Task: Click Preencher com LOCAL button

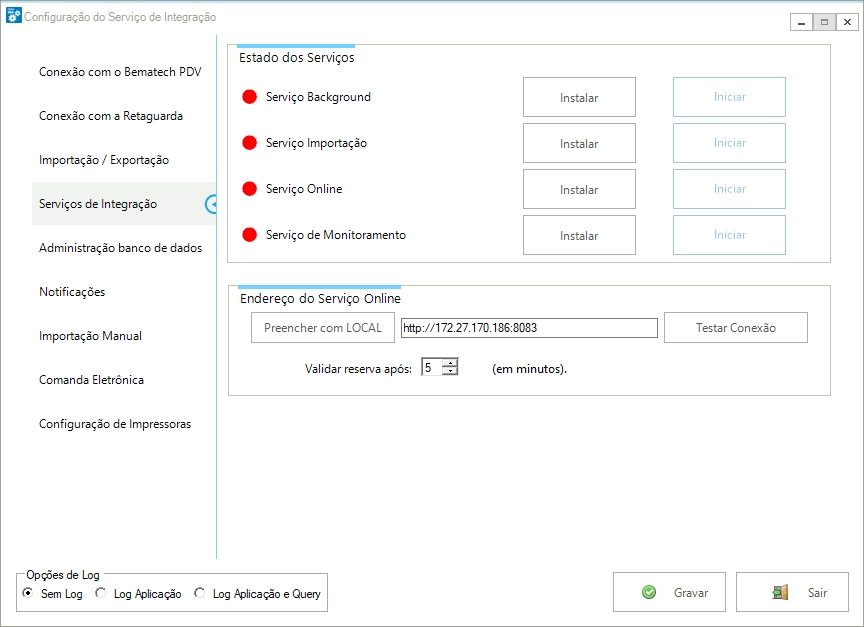Action: (323, 328)
